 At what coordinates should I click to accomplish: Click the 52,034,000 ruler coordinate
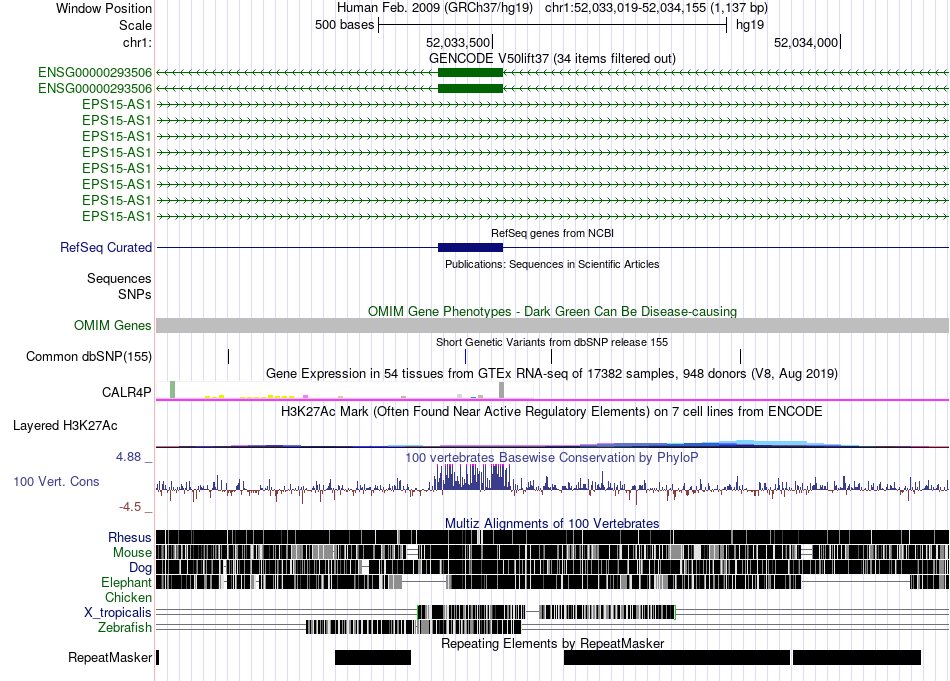point(806,42)
